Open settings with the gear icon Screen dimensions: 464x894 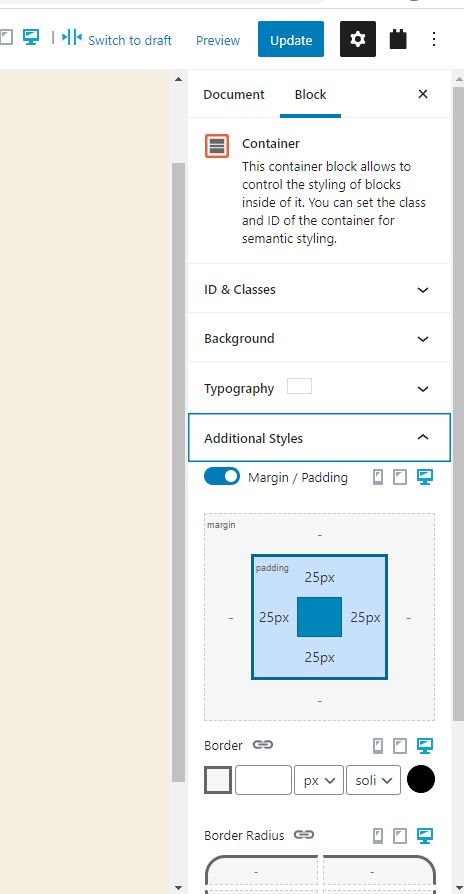tap(358, 39)
